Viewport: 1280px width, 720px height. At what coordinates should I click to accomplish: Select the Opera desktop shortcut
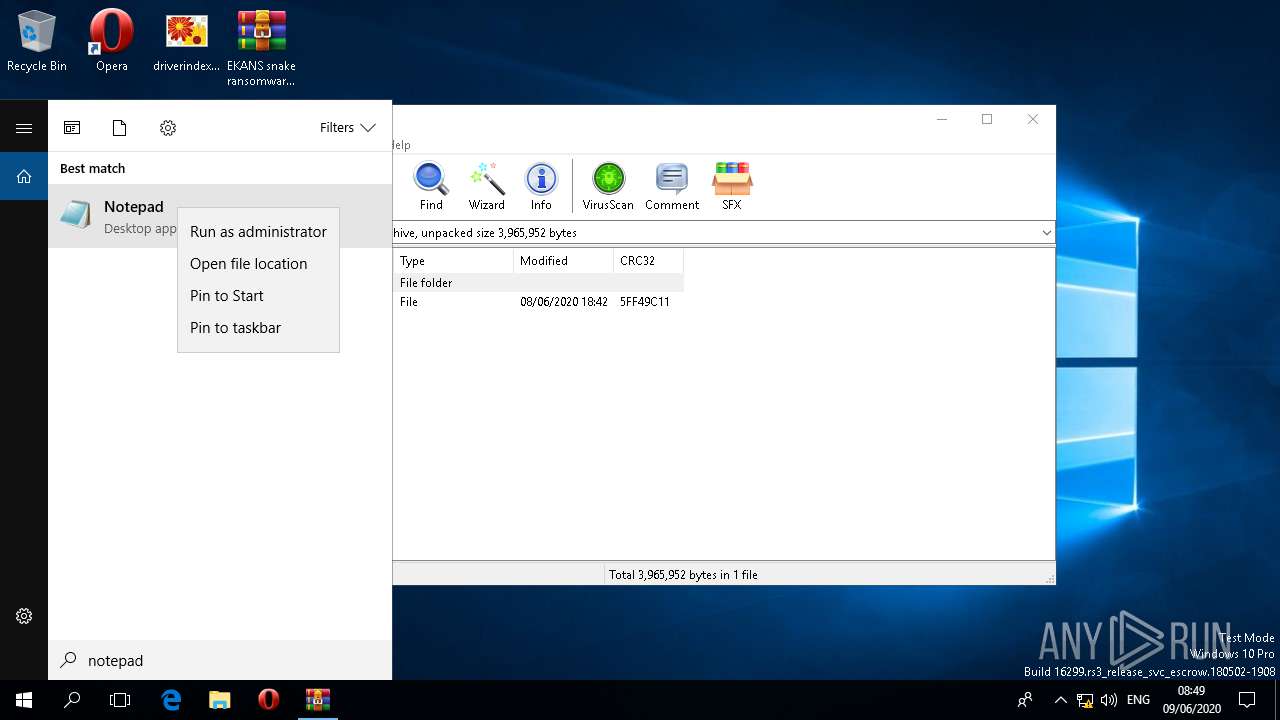click(x=112, y=42)
